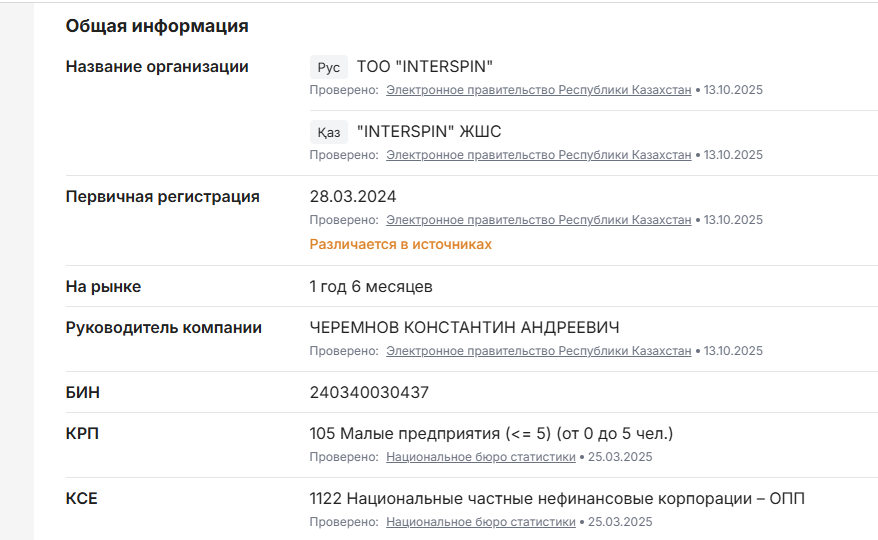Click the БИН number 240340030437

click(x=369, y=393)
